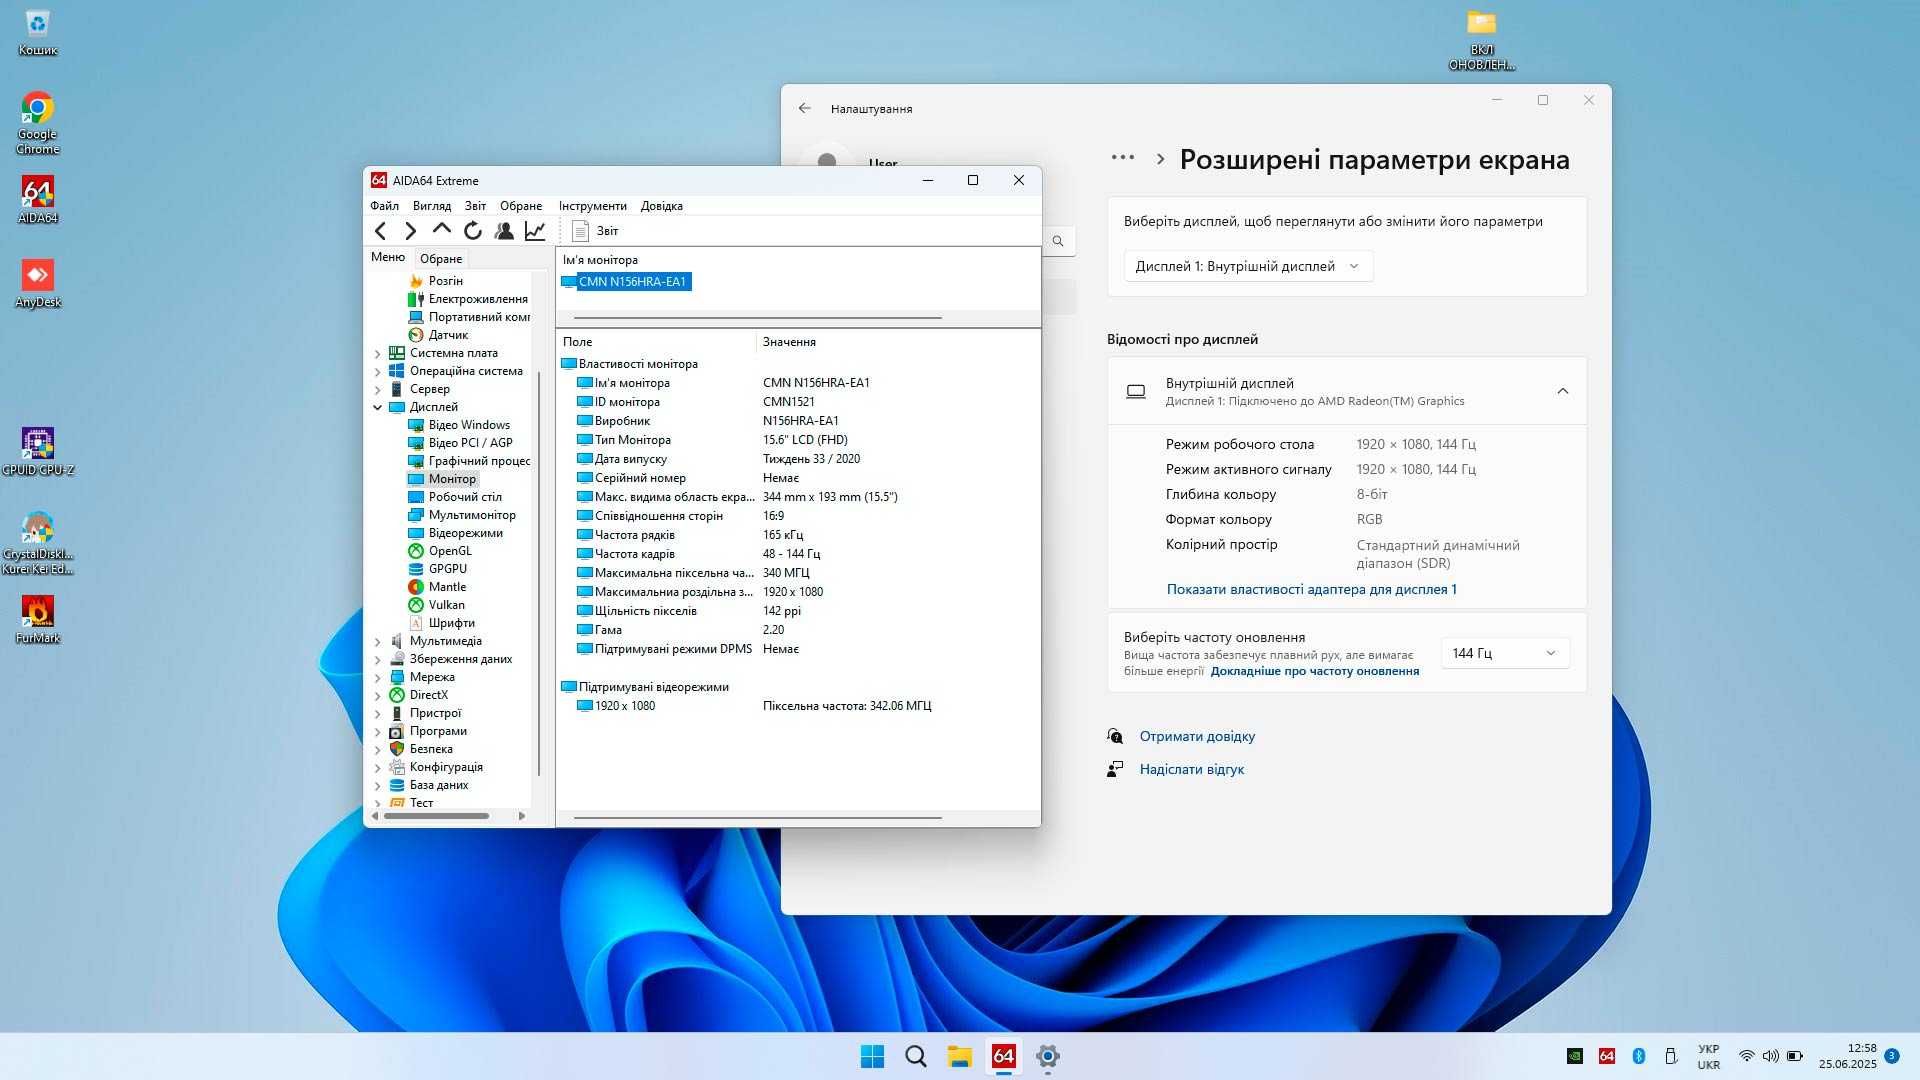The height and width of the screenshot is (1080, 1920).
Task: Select GPGPU tree item
Action: click(438, 569)
